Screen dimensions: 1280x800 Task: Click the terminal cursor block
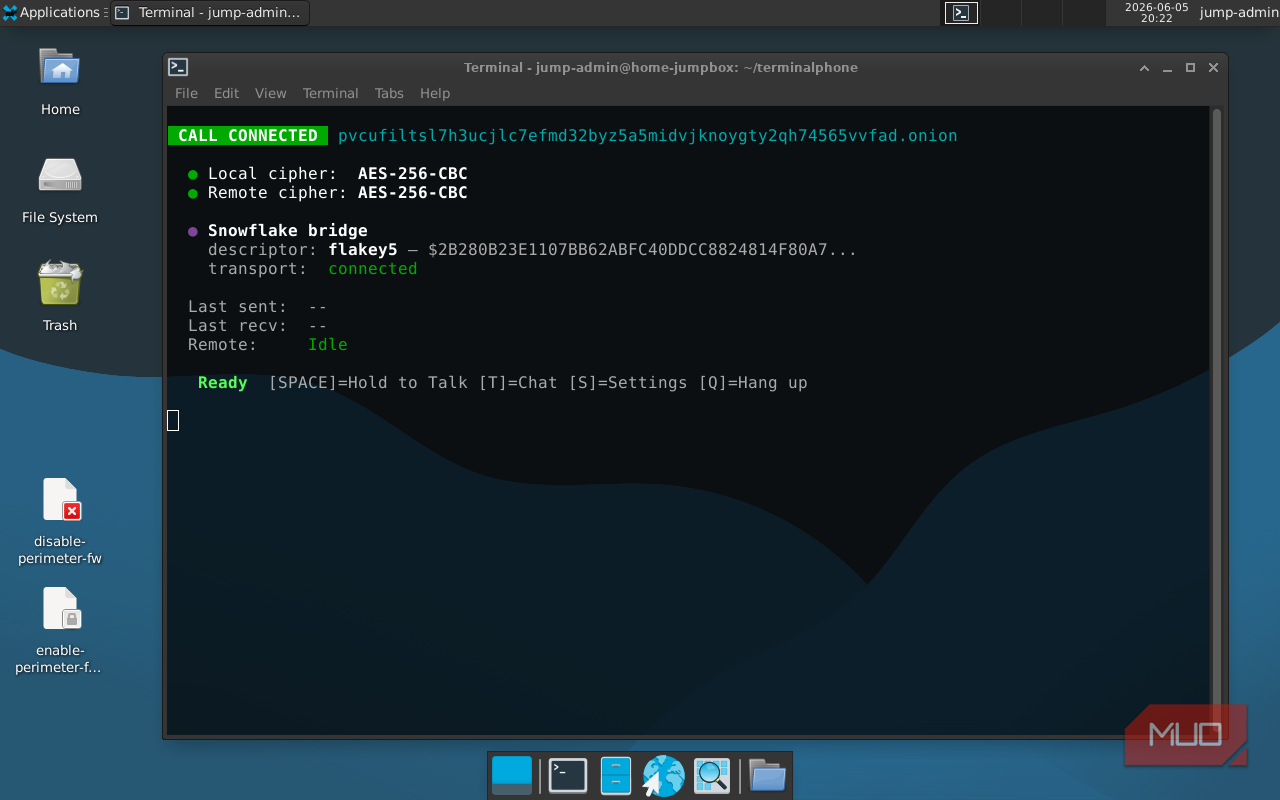pos(173,421)
